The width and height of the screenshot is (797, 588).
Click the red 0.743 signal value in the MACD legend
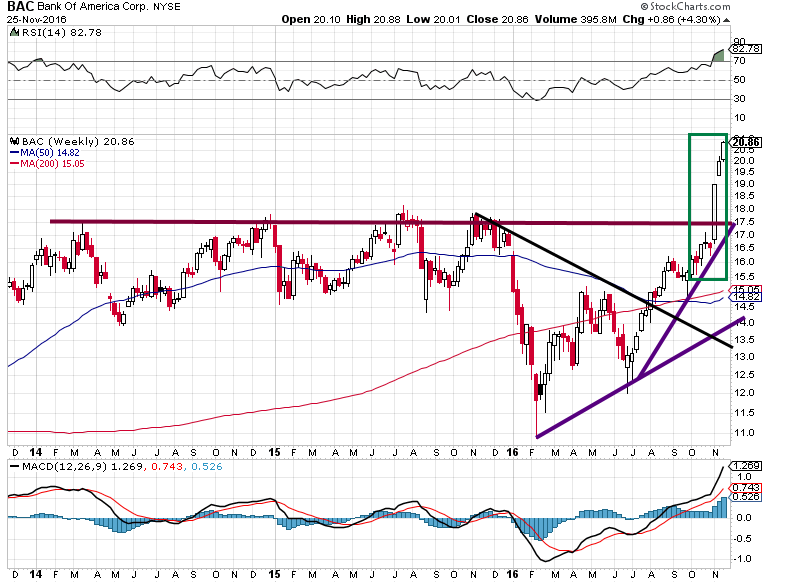pos(166,467)
